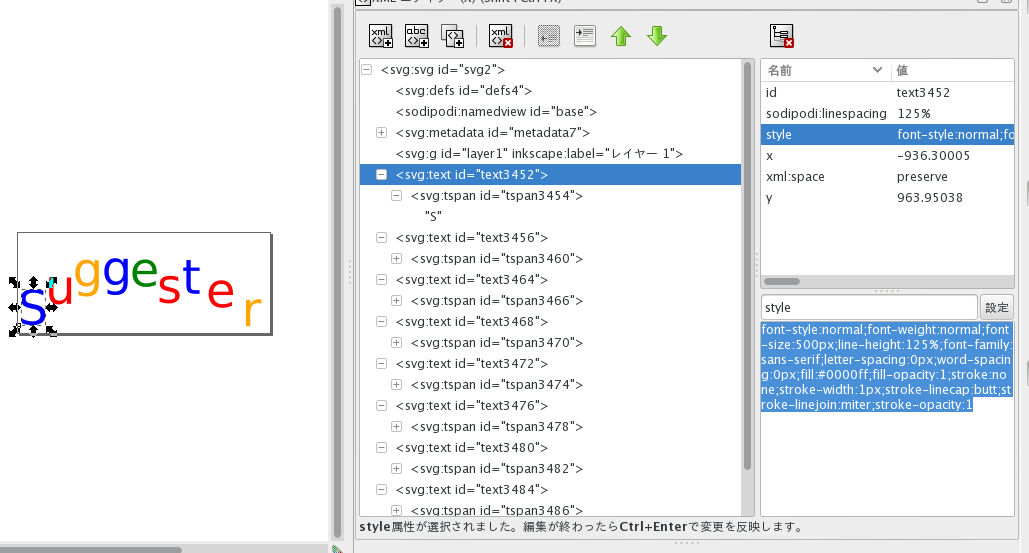Select the x attribute row
1029x553 pixels.
click(887, 155)
